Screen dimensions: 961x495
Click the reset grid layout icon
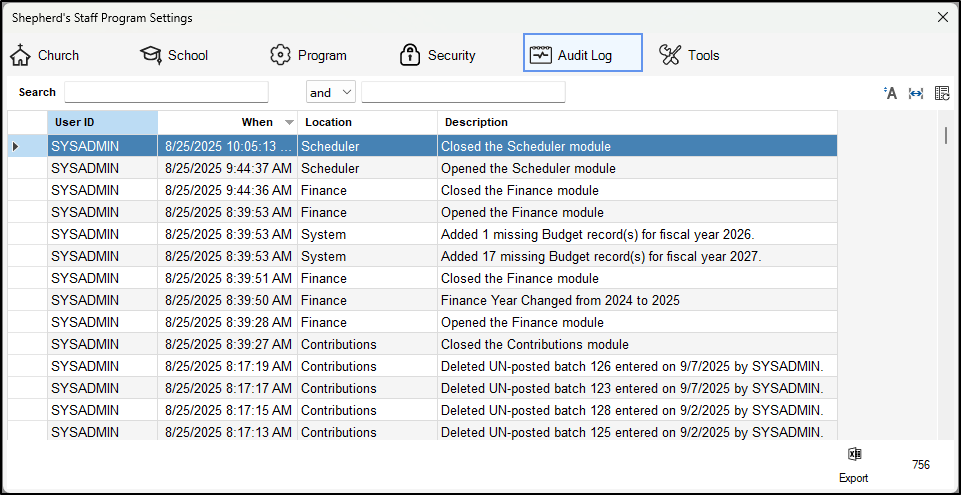pyautogui.click(x=941, y=93)
